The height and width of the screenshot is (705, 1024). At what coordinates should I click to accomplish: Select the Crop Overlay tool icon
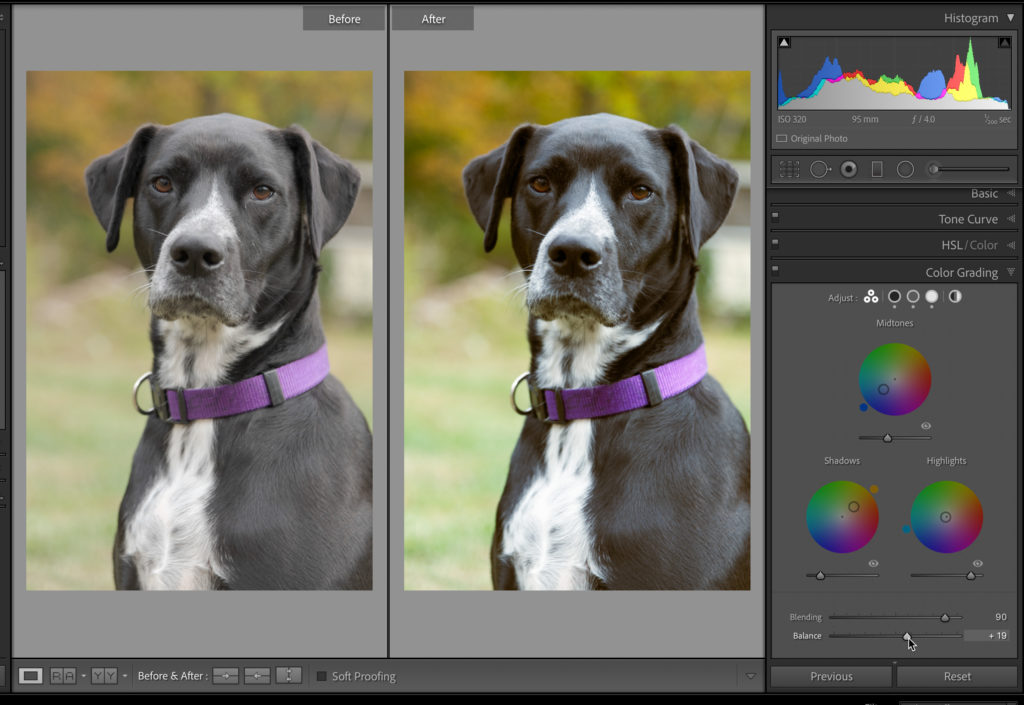click(x=789, y=169)
